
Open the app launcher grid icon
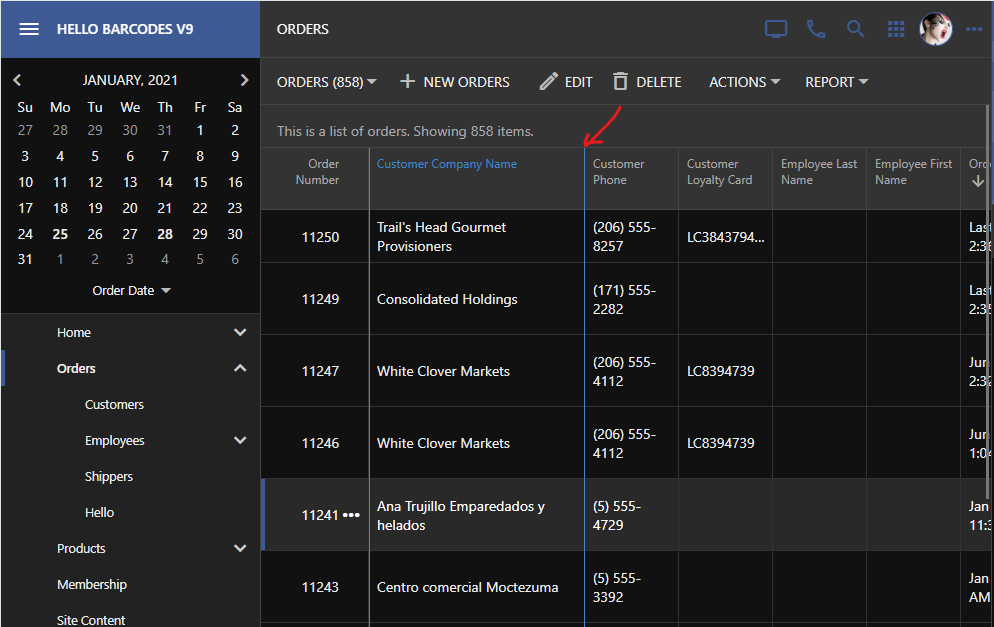coord(896,29)
